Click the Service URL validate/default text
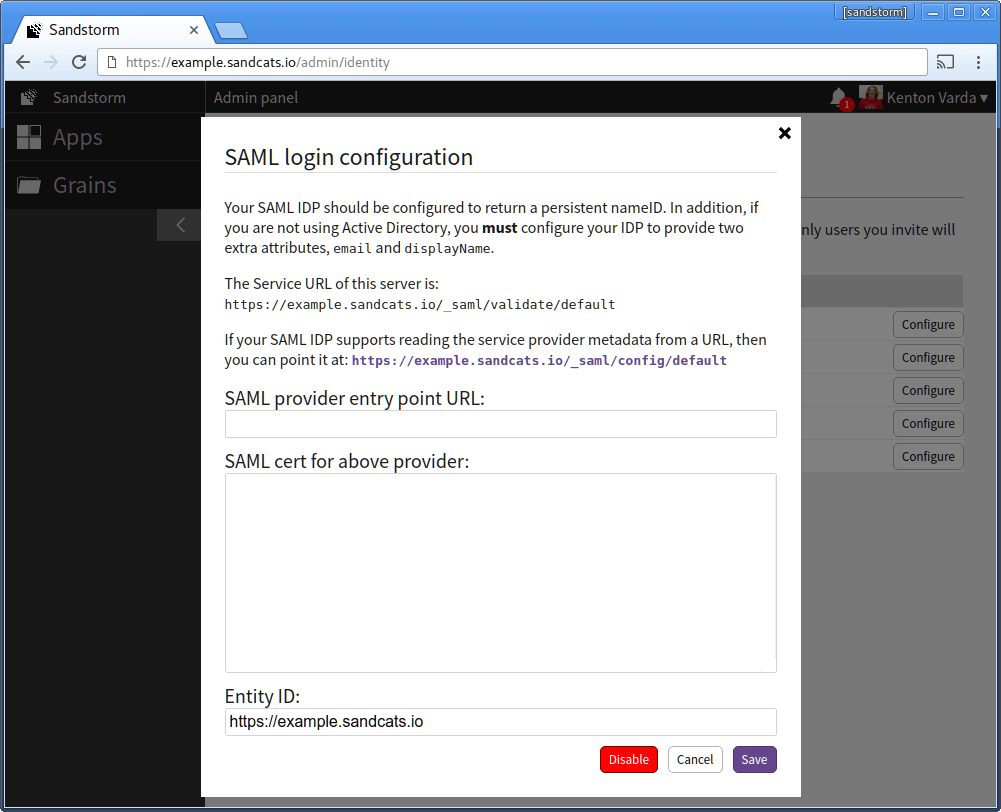Screen dimensions: 1001x812 point(420,304)
